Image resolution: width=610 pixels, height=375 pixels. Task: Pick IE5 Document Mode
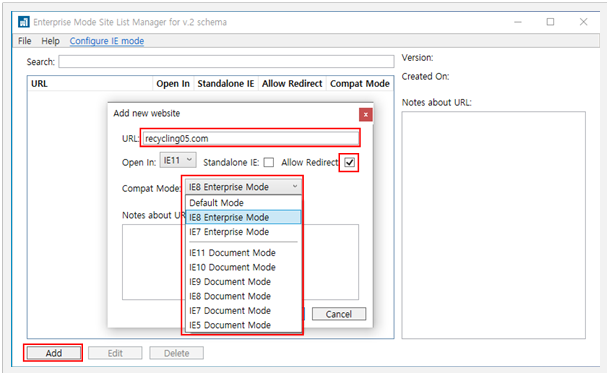pyautogui.click(x=243, y=325)
